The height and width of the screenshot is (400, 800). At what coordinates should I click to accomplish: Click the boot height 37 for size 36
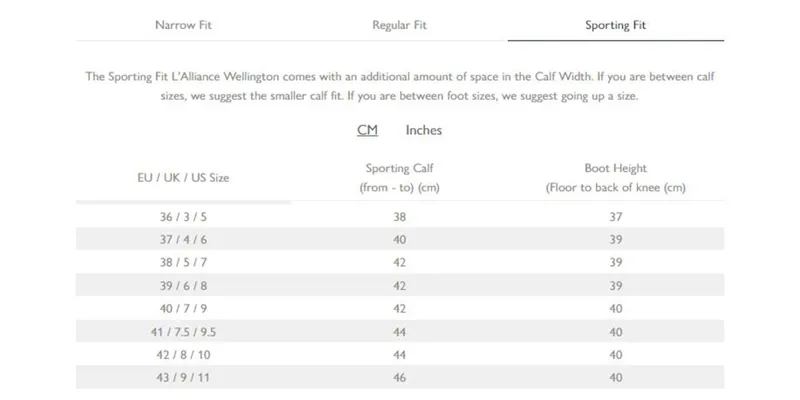click(x=616, y=217)
